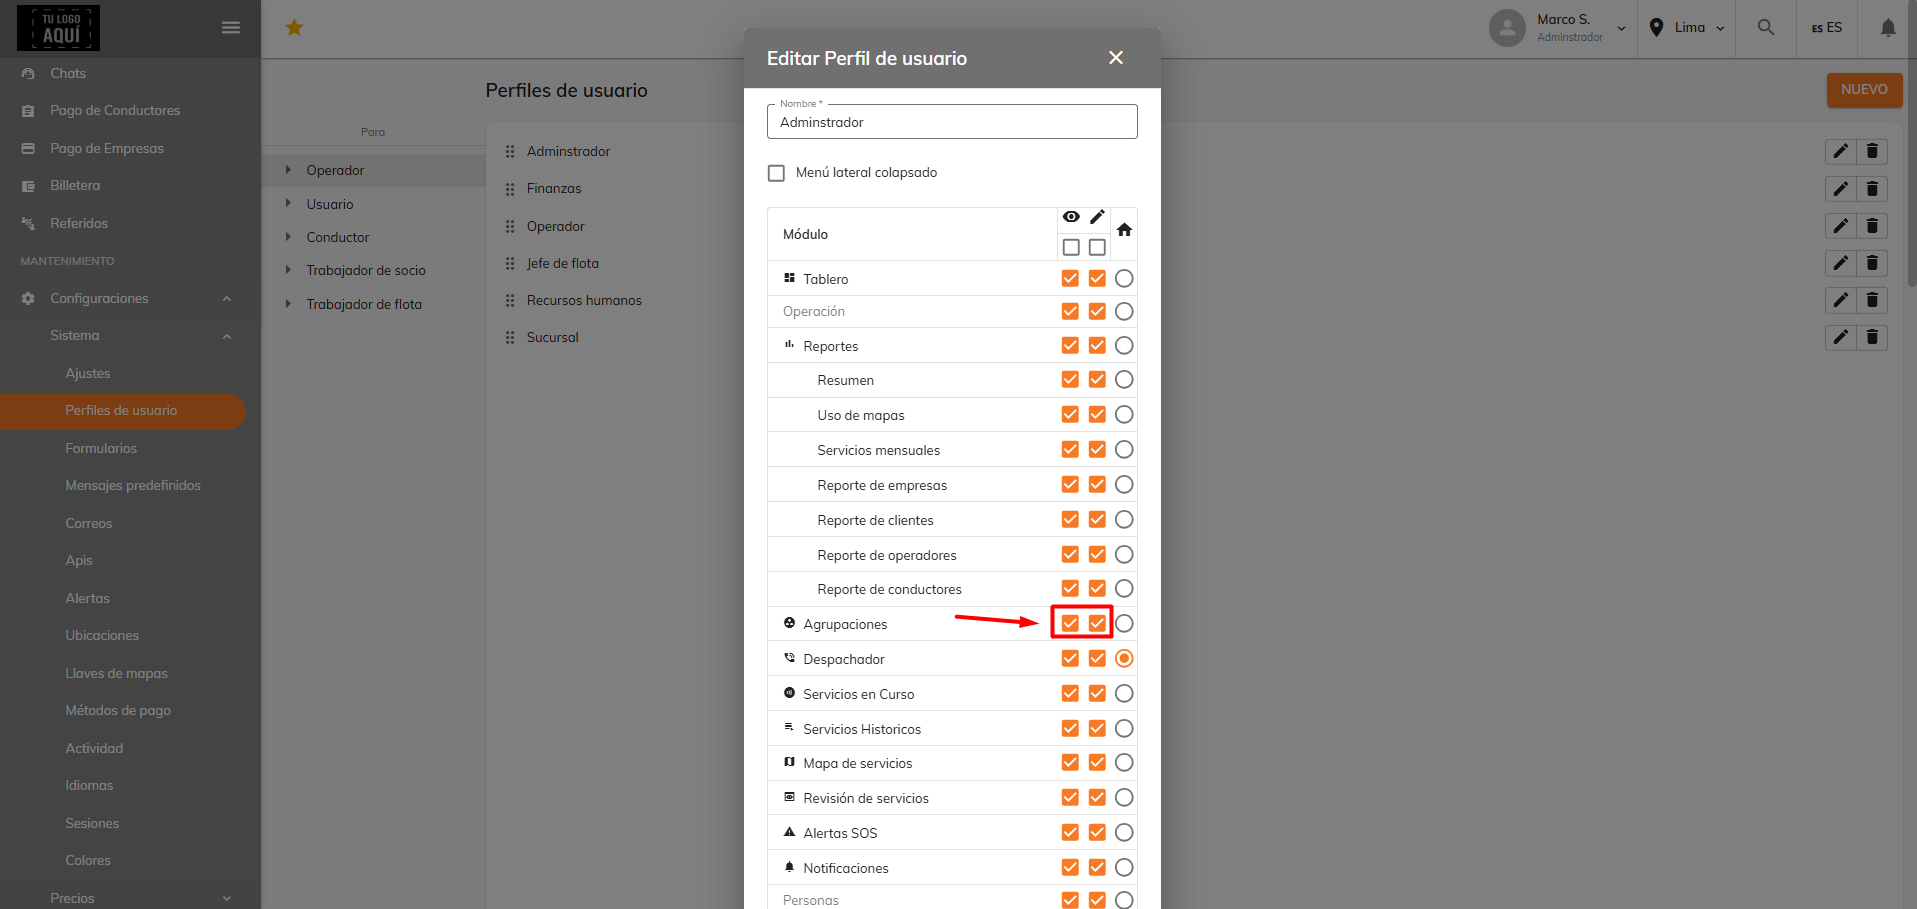Uncheck view permission for Agrupaciones
Viewport: 1917px width, 909px height.
point(1070,623)
